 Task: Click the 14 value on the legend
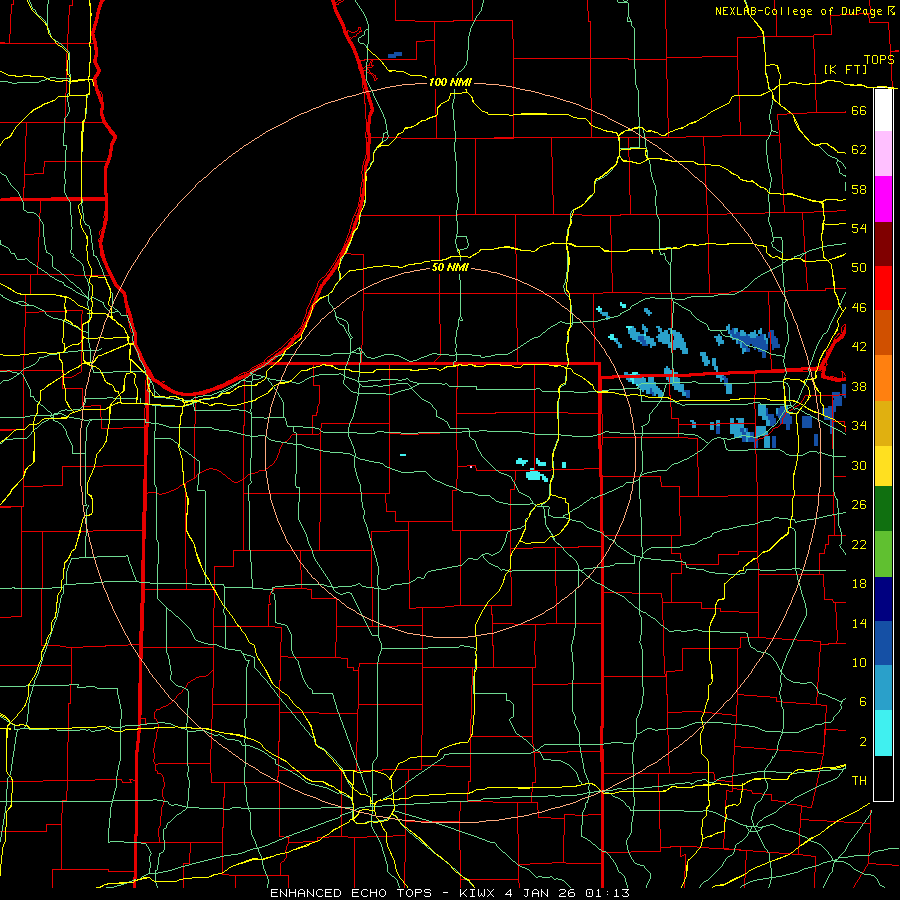point(859,623)
